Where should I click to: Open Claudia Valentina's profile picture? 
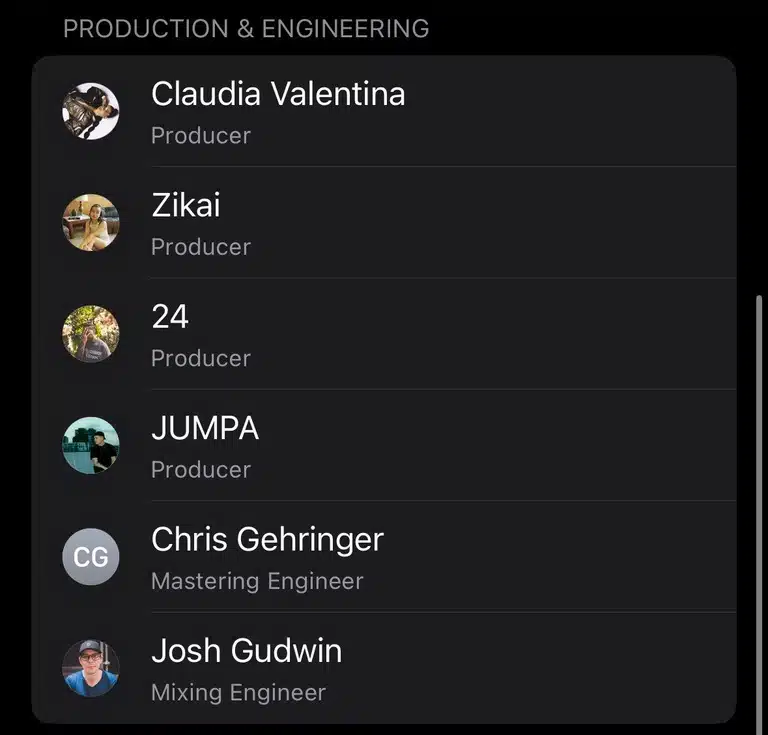tap(91, 111)
